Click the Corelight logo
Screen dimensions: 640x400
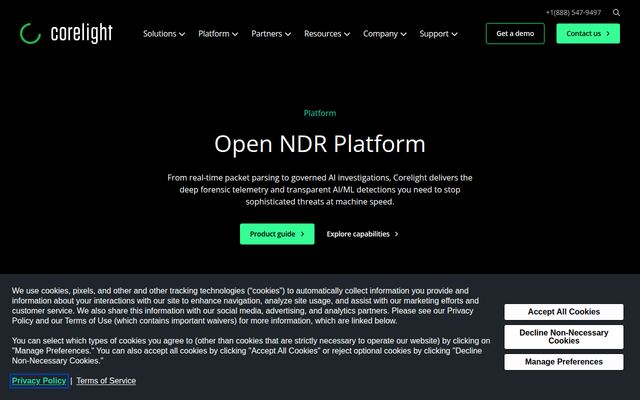(66, 33)
